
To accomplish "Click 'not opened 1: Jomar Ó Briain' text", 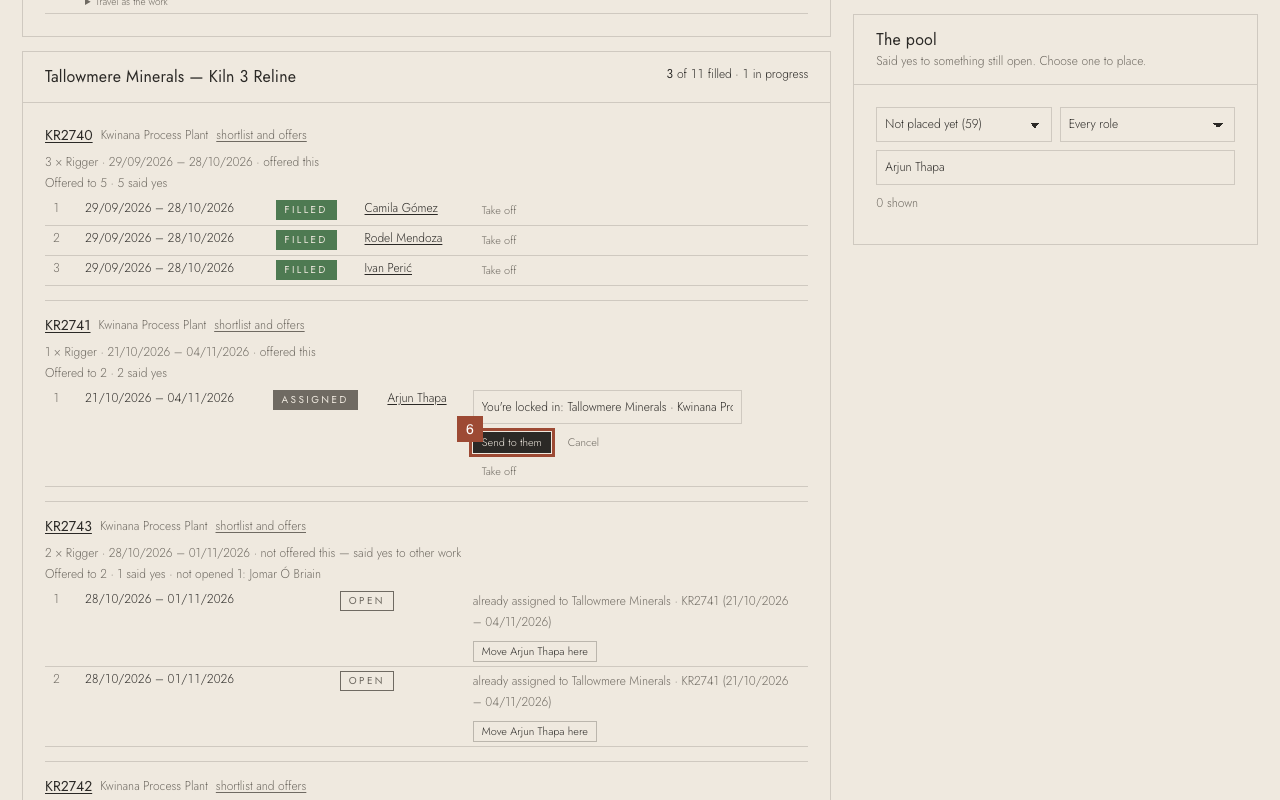I will [x=249, y=574].
